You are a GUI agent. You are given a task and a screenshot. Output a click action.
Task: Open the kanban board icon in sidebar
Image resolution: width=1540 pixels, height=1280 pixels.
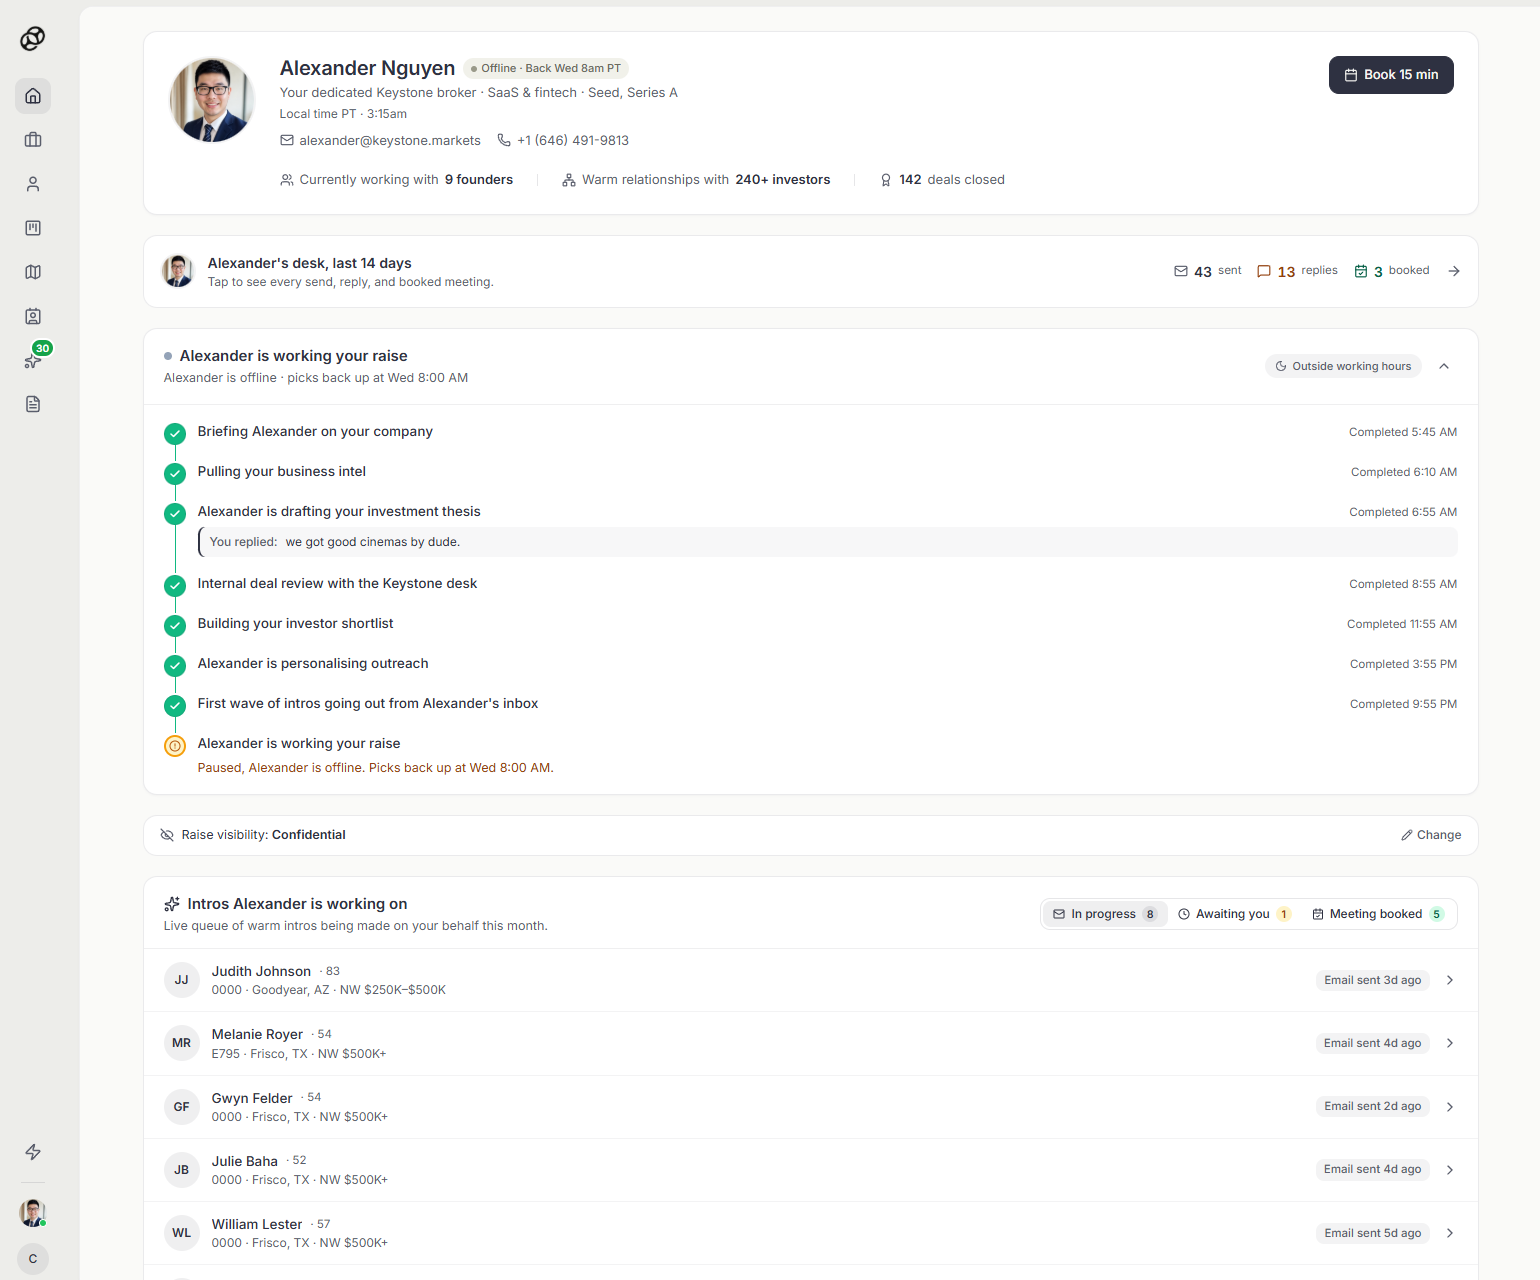(33, 228)
